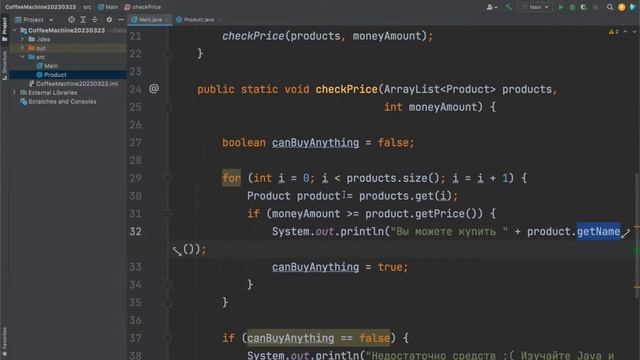Fold the if block at line 37

168,338
